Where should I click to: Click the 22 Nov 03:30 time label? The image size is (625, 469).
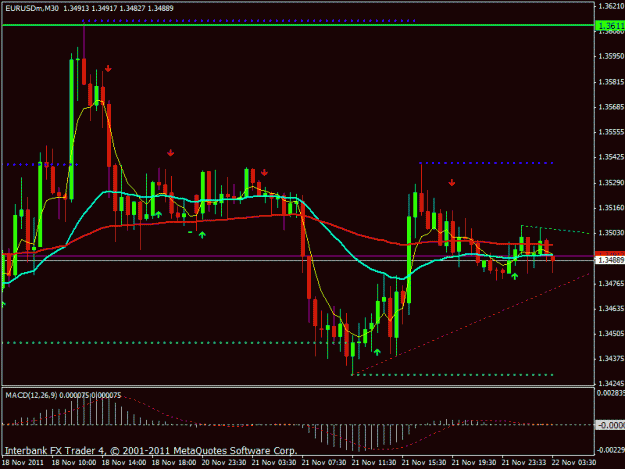(x=574, y=463)
